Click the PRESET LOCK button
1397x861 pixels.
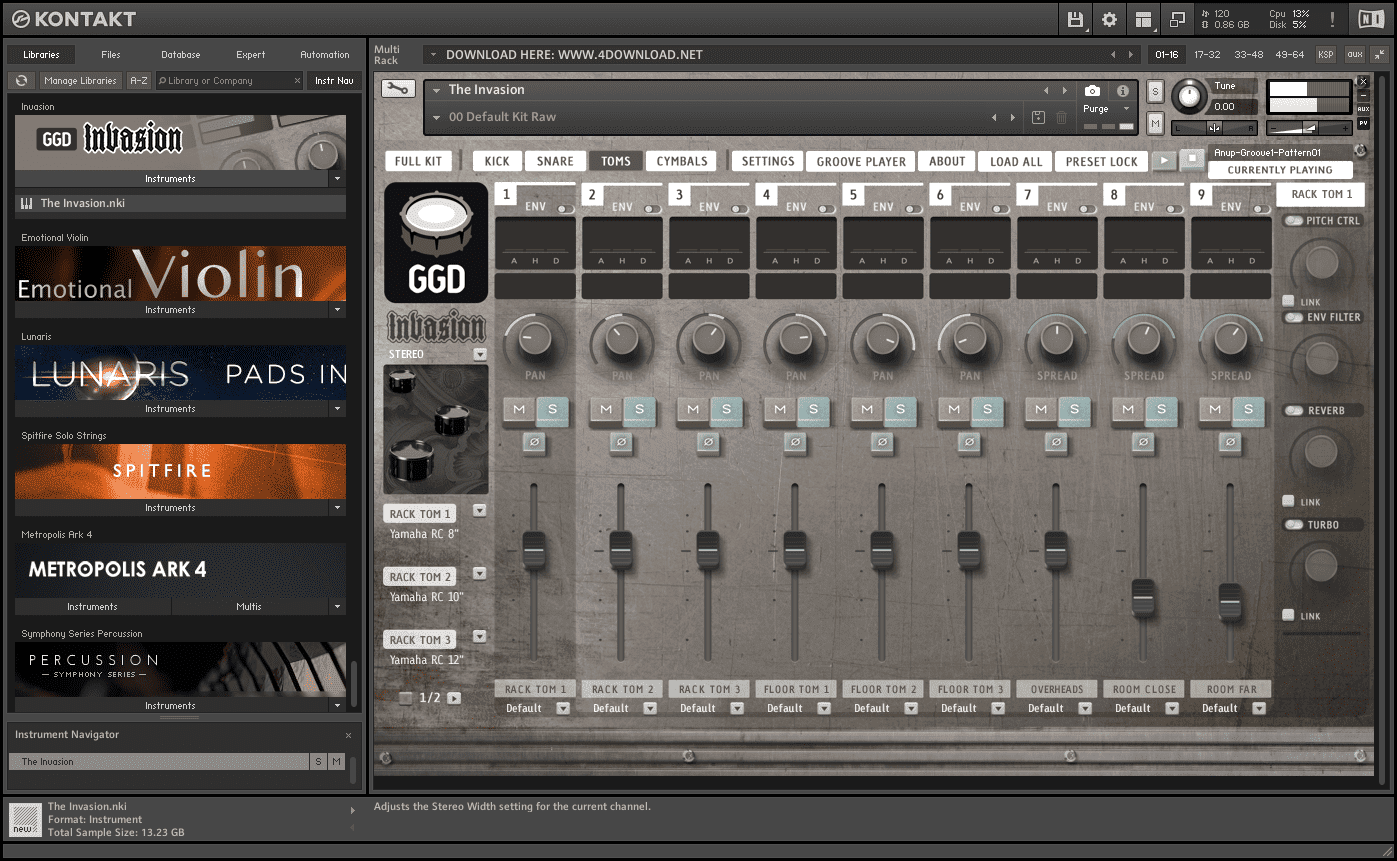[1102, 161]
